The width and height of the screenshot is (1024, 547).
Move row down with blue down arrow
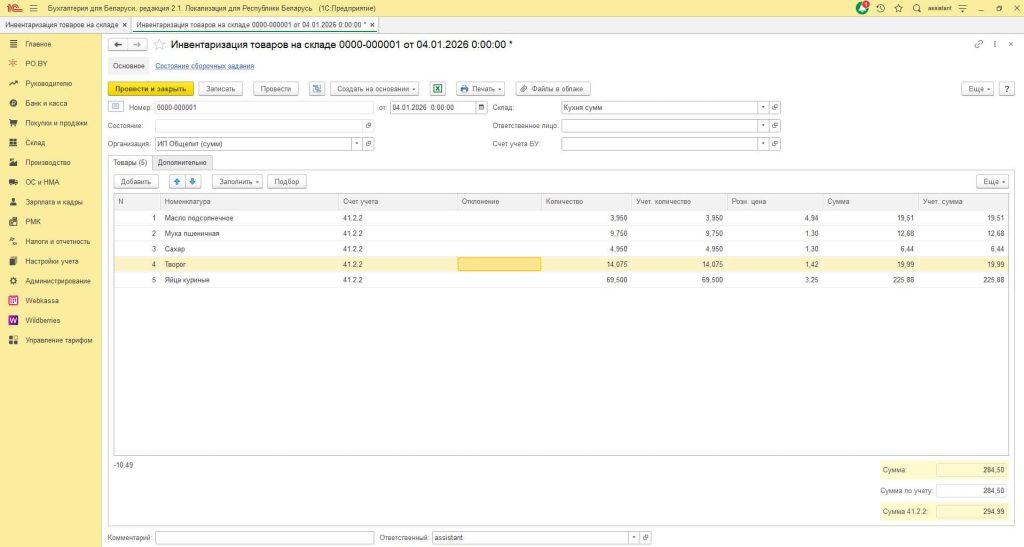coord(193,182)
